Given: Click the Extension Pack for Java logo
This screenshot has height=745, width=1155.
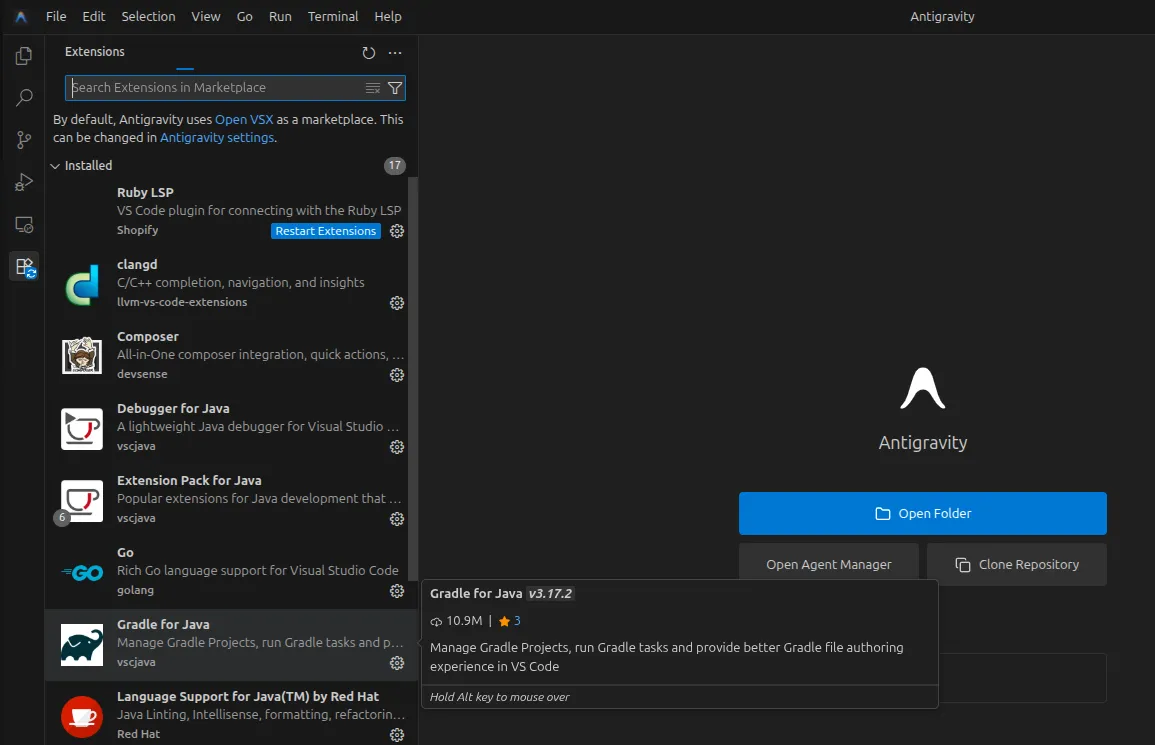Looking at the screenshot, I should [82, 500].
